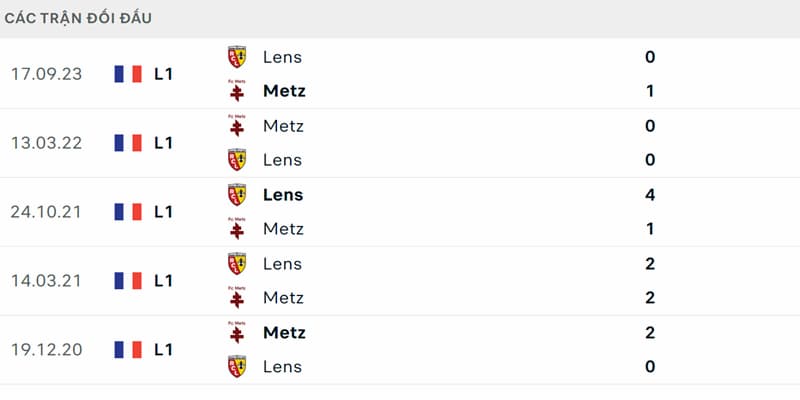The height and width of the screenshot is (400, 800).
Task: Select the L1 league label for 24.10.21
Action: (x=163, y=212)
